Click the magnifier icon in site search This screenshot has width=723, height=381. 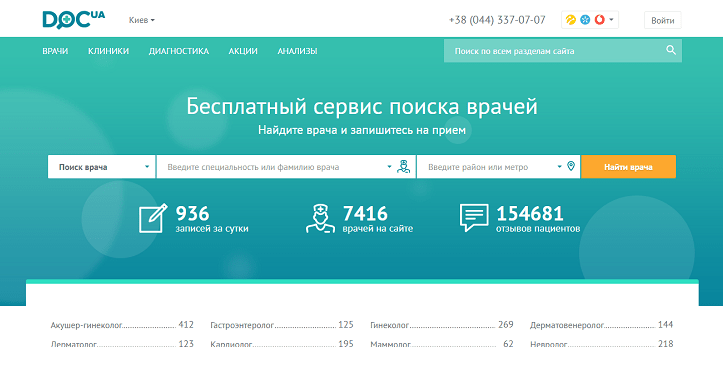[x=671, y=50]
